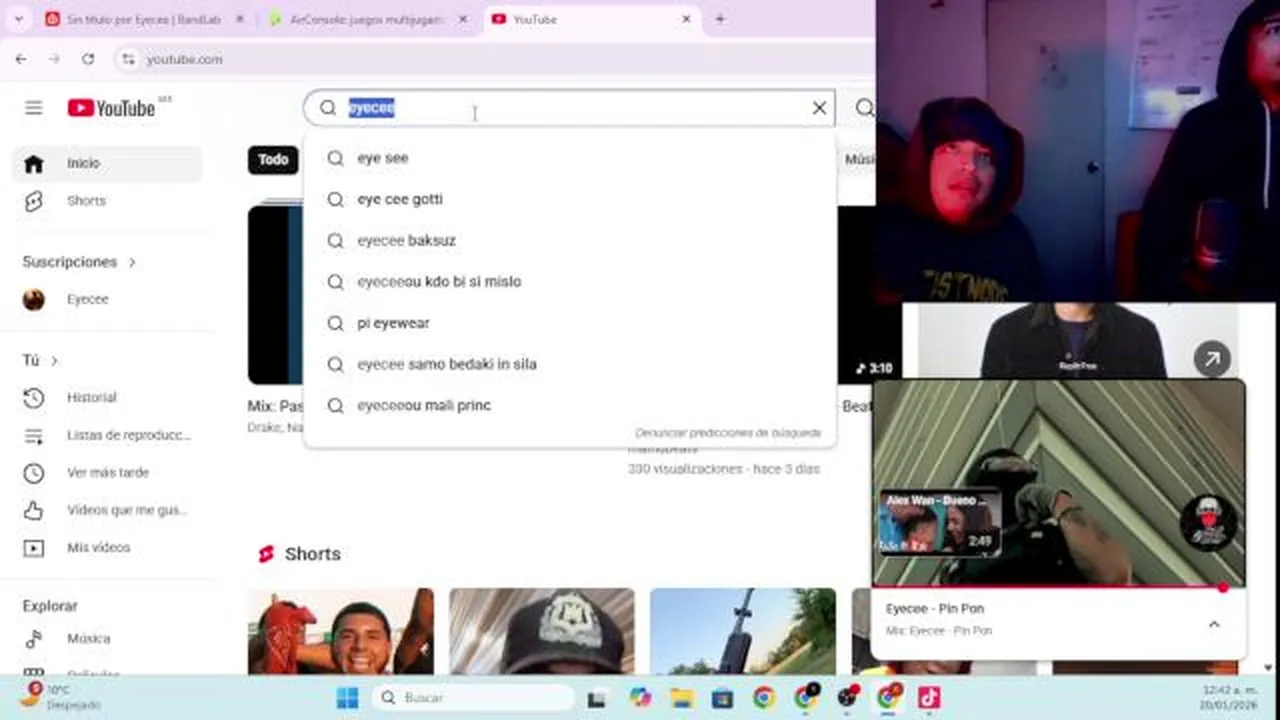Click the taskbar Buscar search box
The height and width of the screenshot is (720, 1280).
coord(473,698)
